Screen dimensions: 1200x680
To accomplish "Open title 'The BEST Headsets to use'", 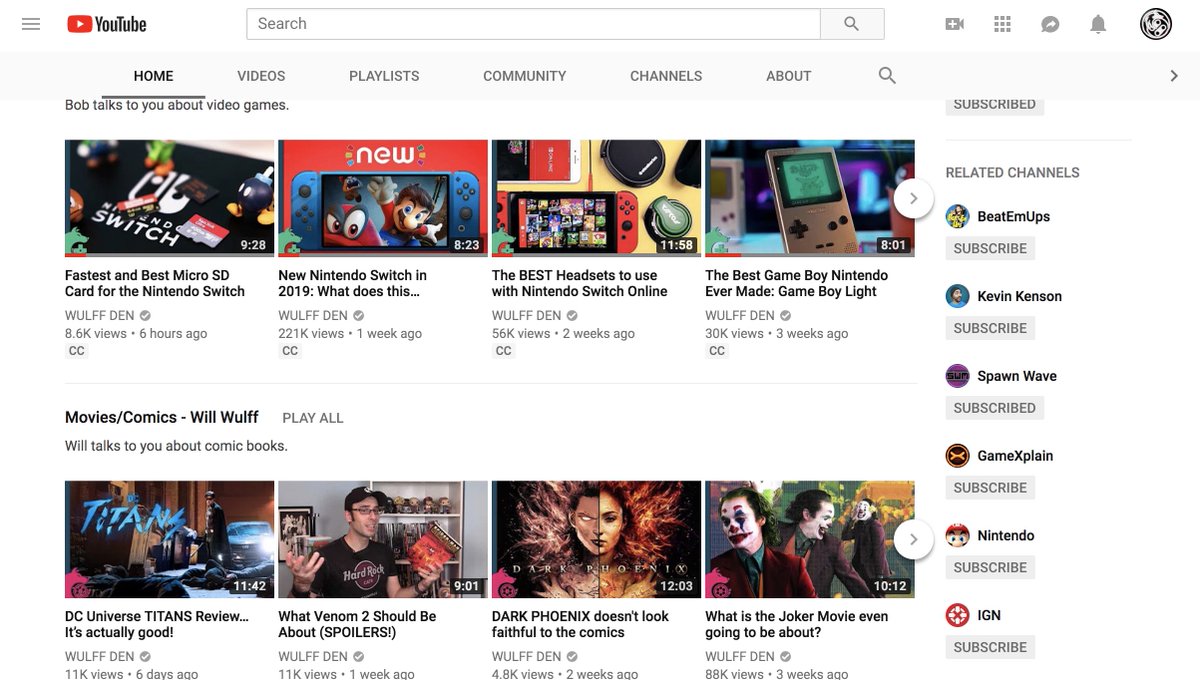I will (x=580, y=283).
